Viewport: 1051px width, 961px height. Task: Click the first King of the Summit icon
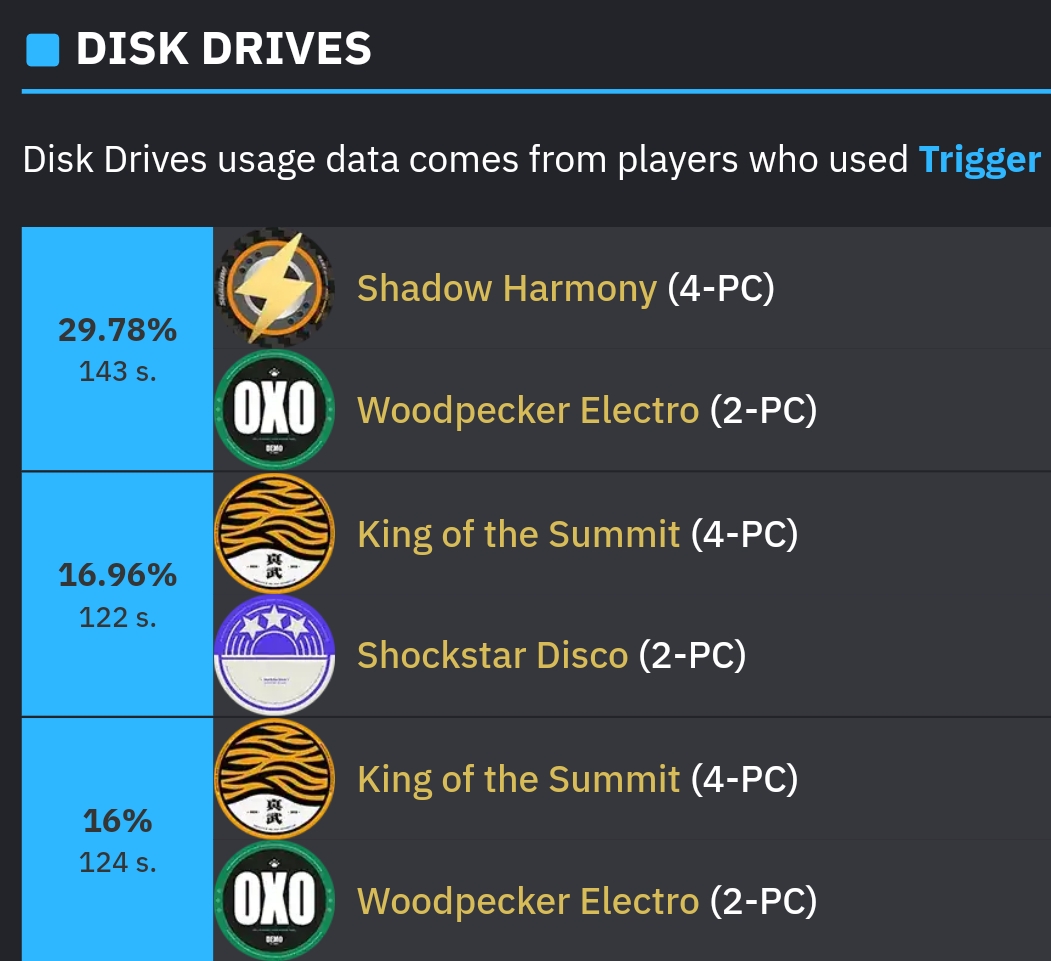point(274,533)
